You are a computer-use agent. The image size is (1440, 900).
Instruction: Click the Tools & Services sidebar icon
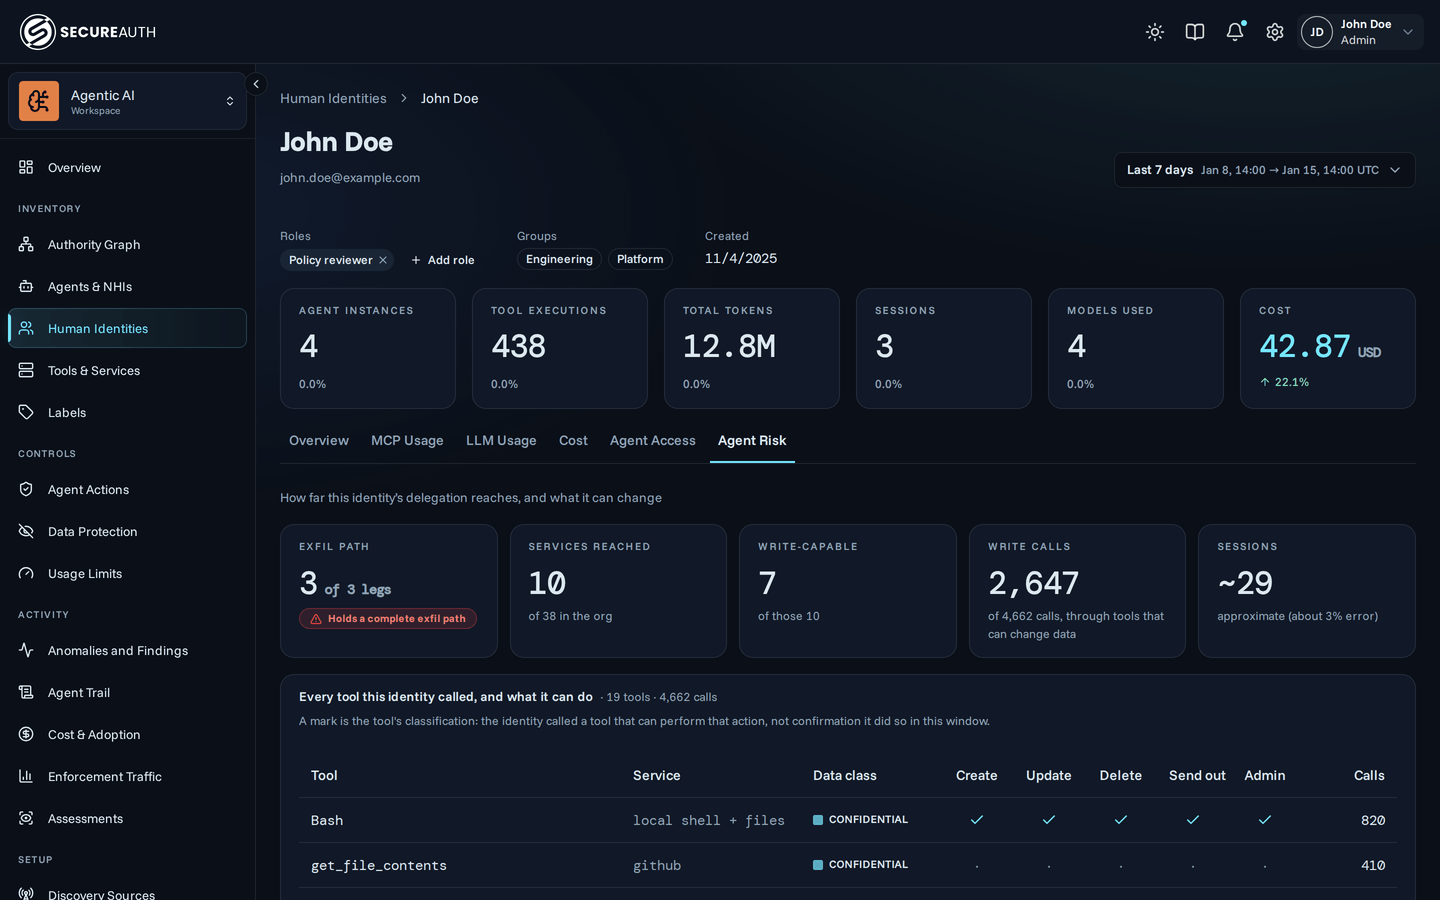(26, 370)
